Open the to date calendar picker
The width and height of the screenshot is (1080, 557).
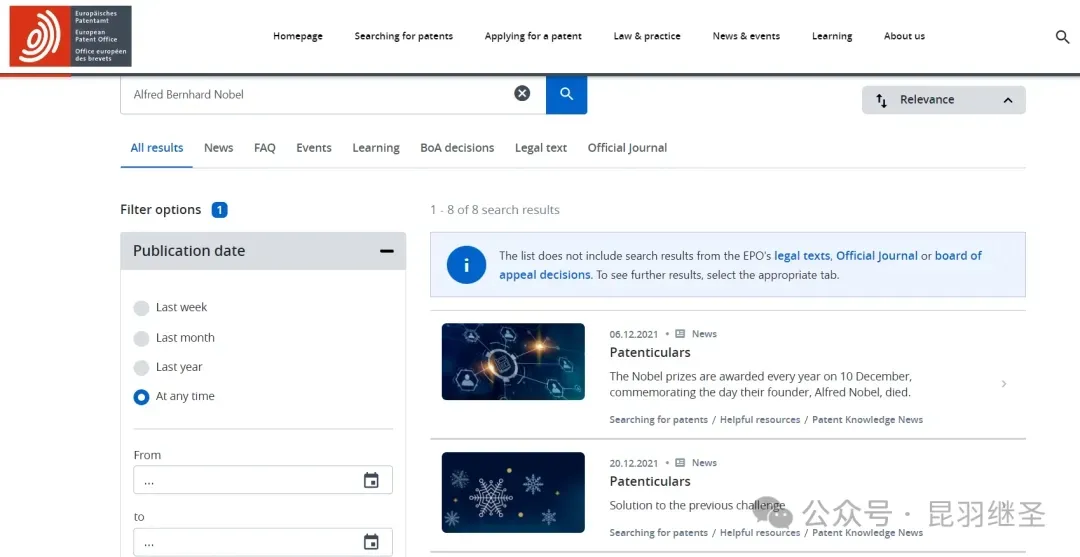(371, 542)
